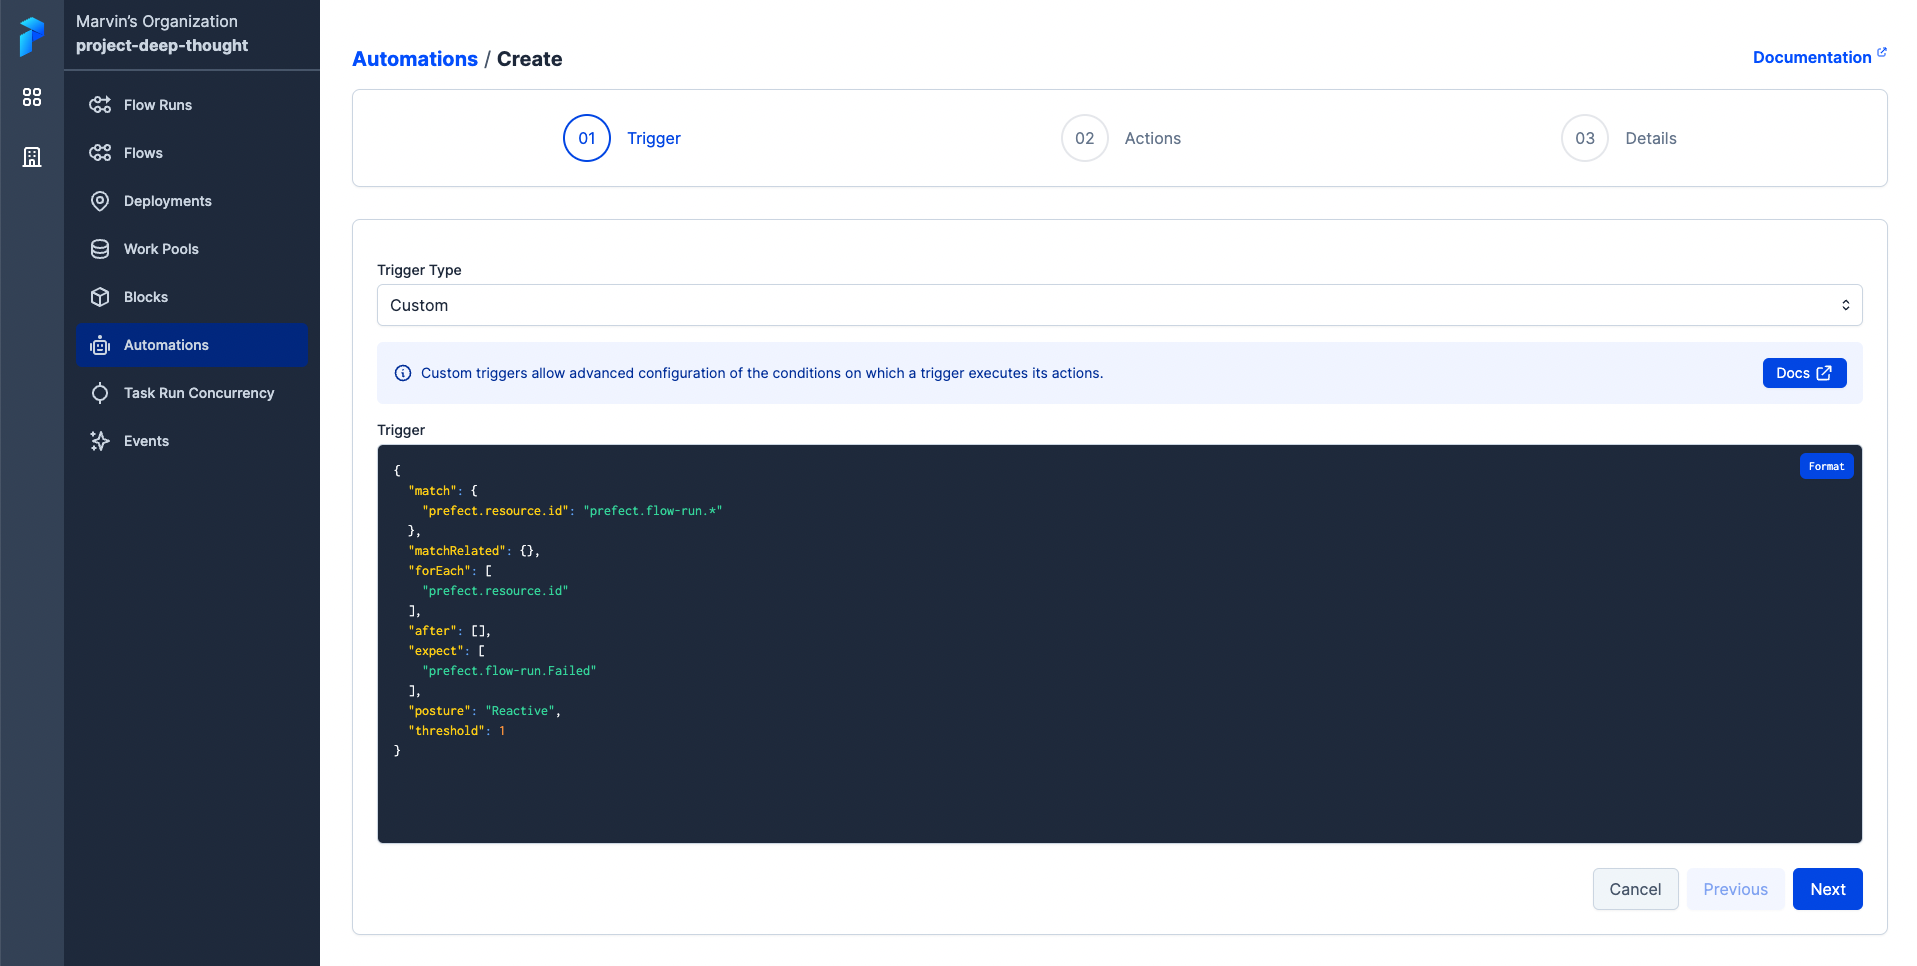Click the Previous button

coord(1735,889)
